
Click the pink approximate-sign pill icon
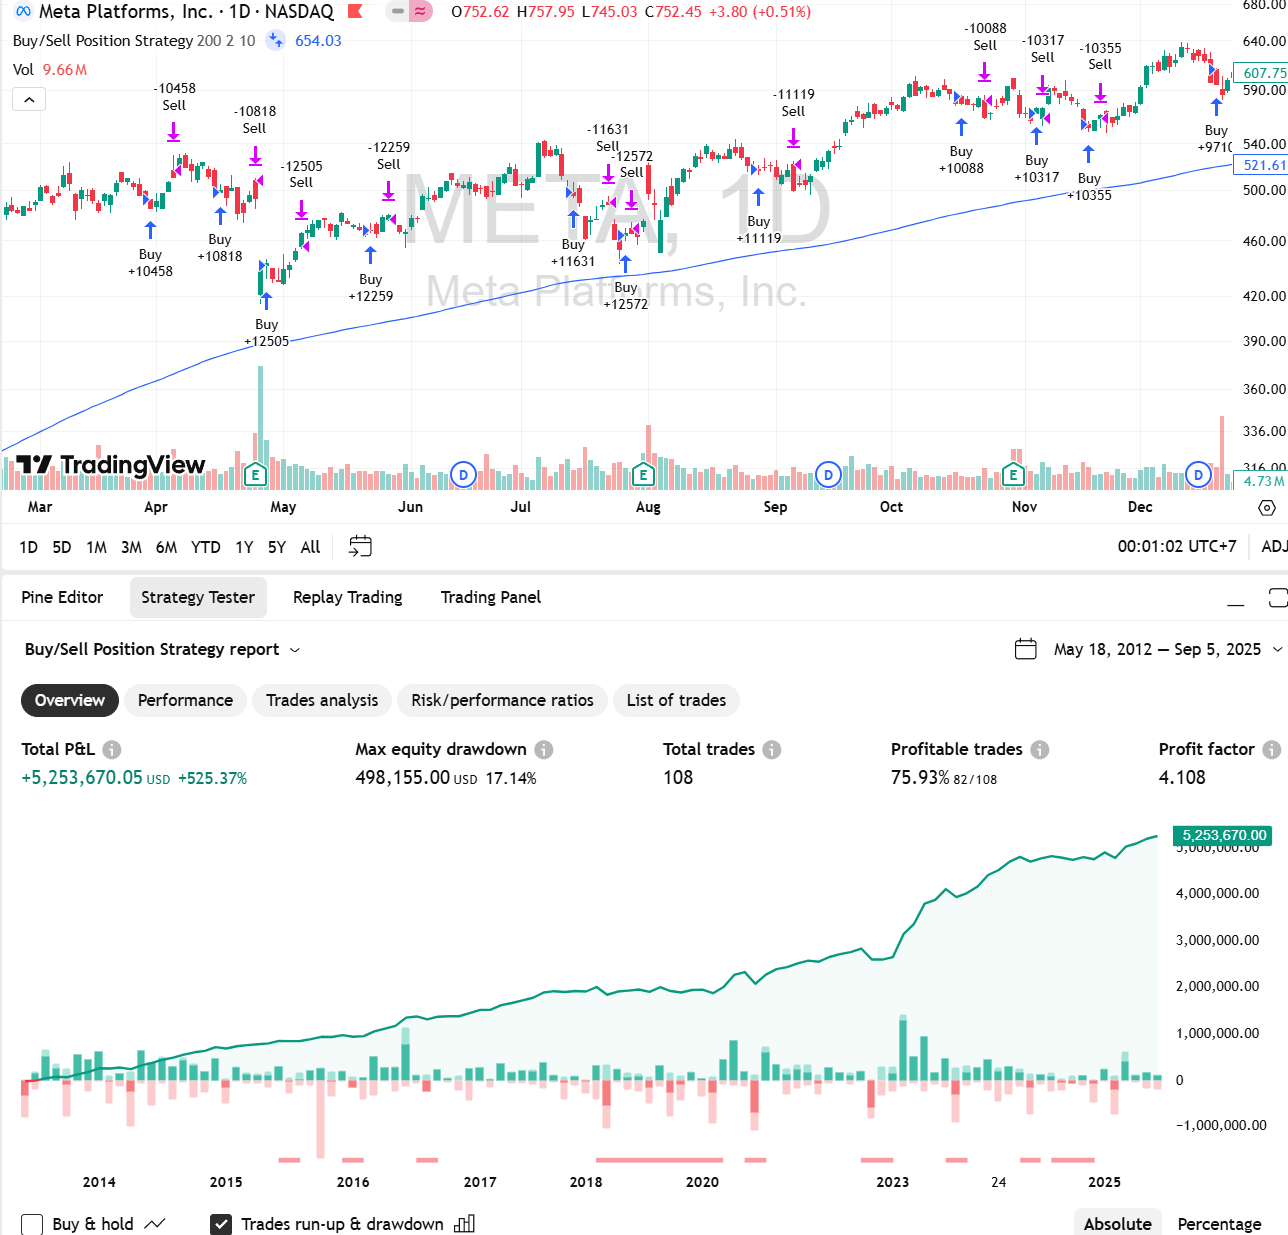click(x=421, y=12)
